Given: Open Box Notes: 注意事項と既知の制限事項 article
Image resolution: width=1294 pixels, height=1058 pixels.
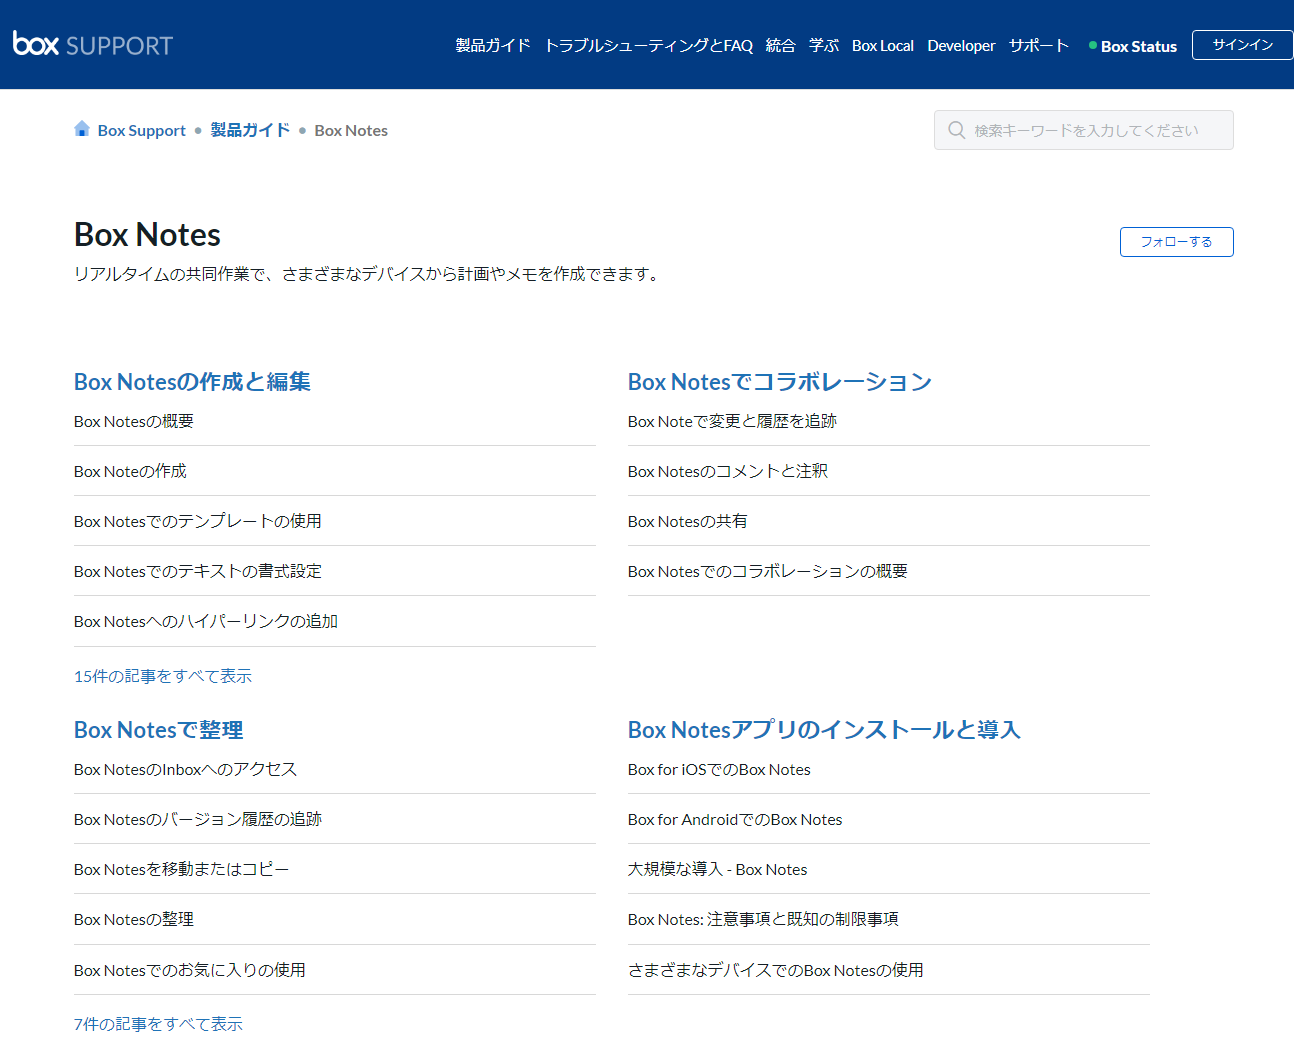Looking at the screenshot, I should pos(763,919).
